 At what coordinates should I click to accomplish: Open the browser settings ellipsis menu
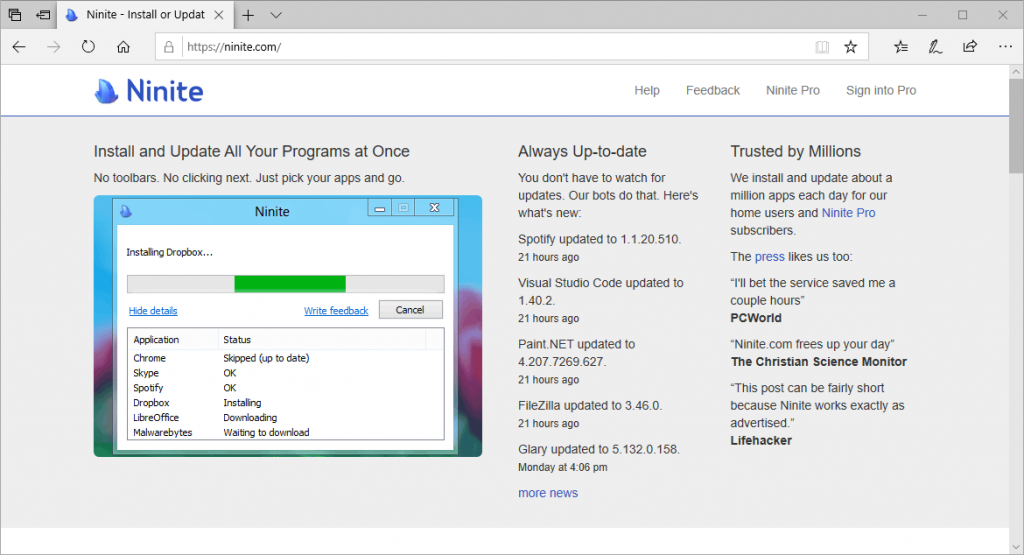click(x=1005, y=47)
